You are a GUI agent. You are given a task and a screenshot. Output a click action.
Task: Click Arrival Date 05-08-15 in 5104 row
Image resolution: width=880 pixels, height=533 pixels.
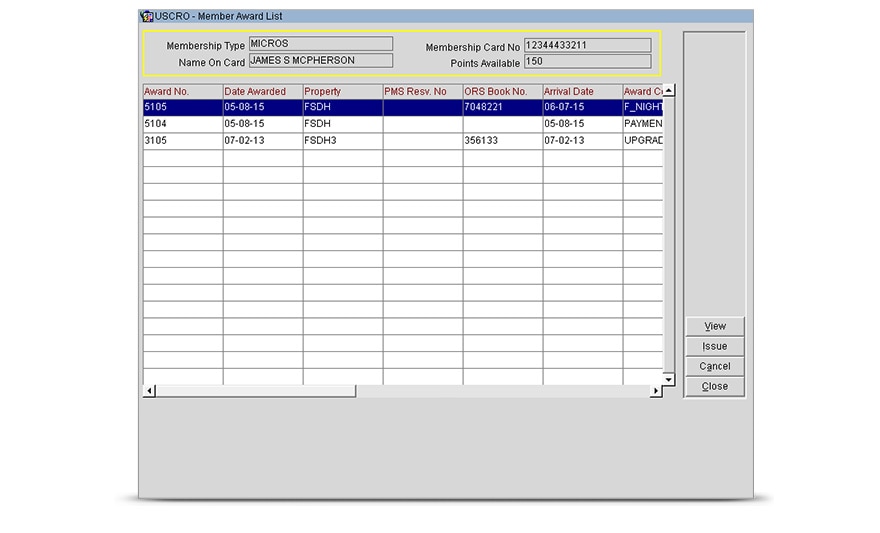[583, 124]
